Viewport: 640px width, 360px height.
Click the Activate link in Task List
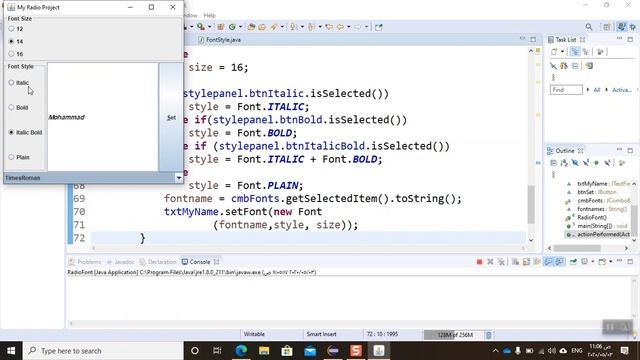pos(622,90)
